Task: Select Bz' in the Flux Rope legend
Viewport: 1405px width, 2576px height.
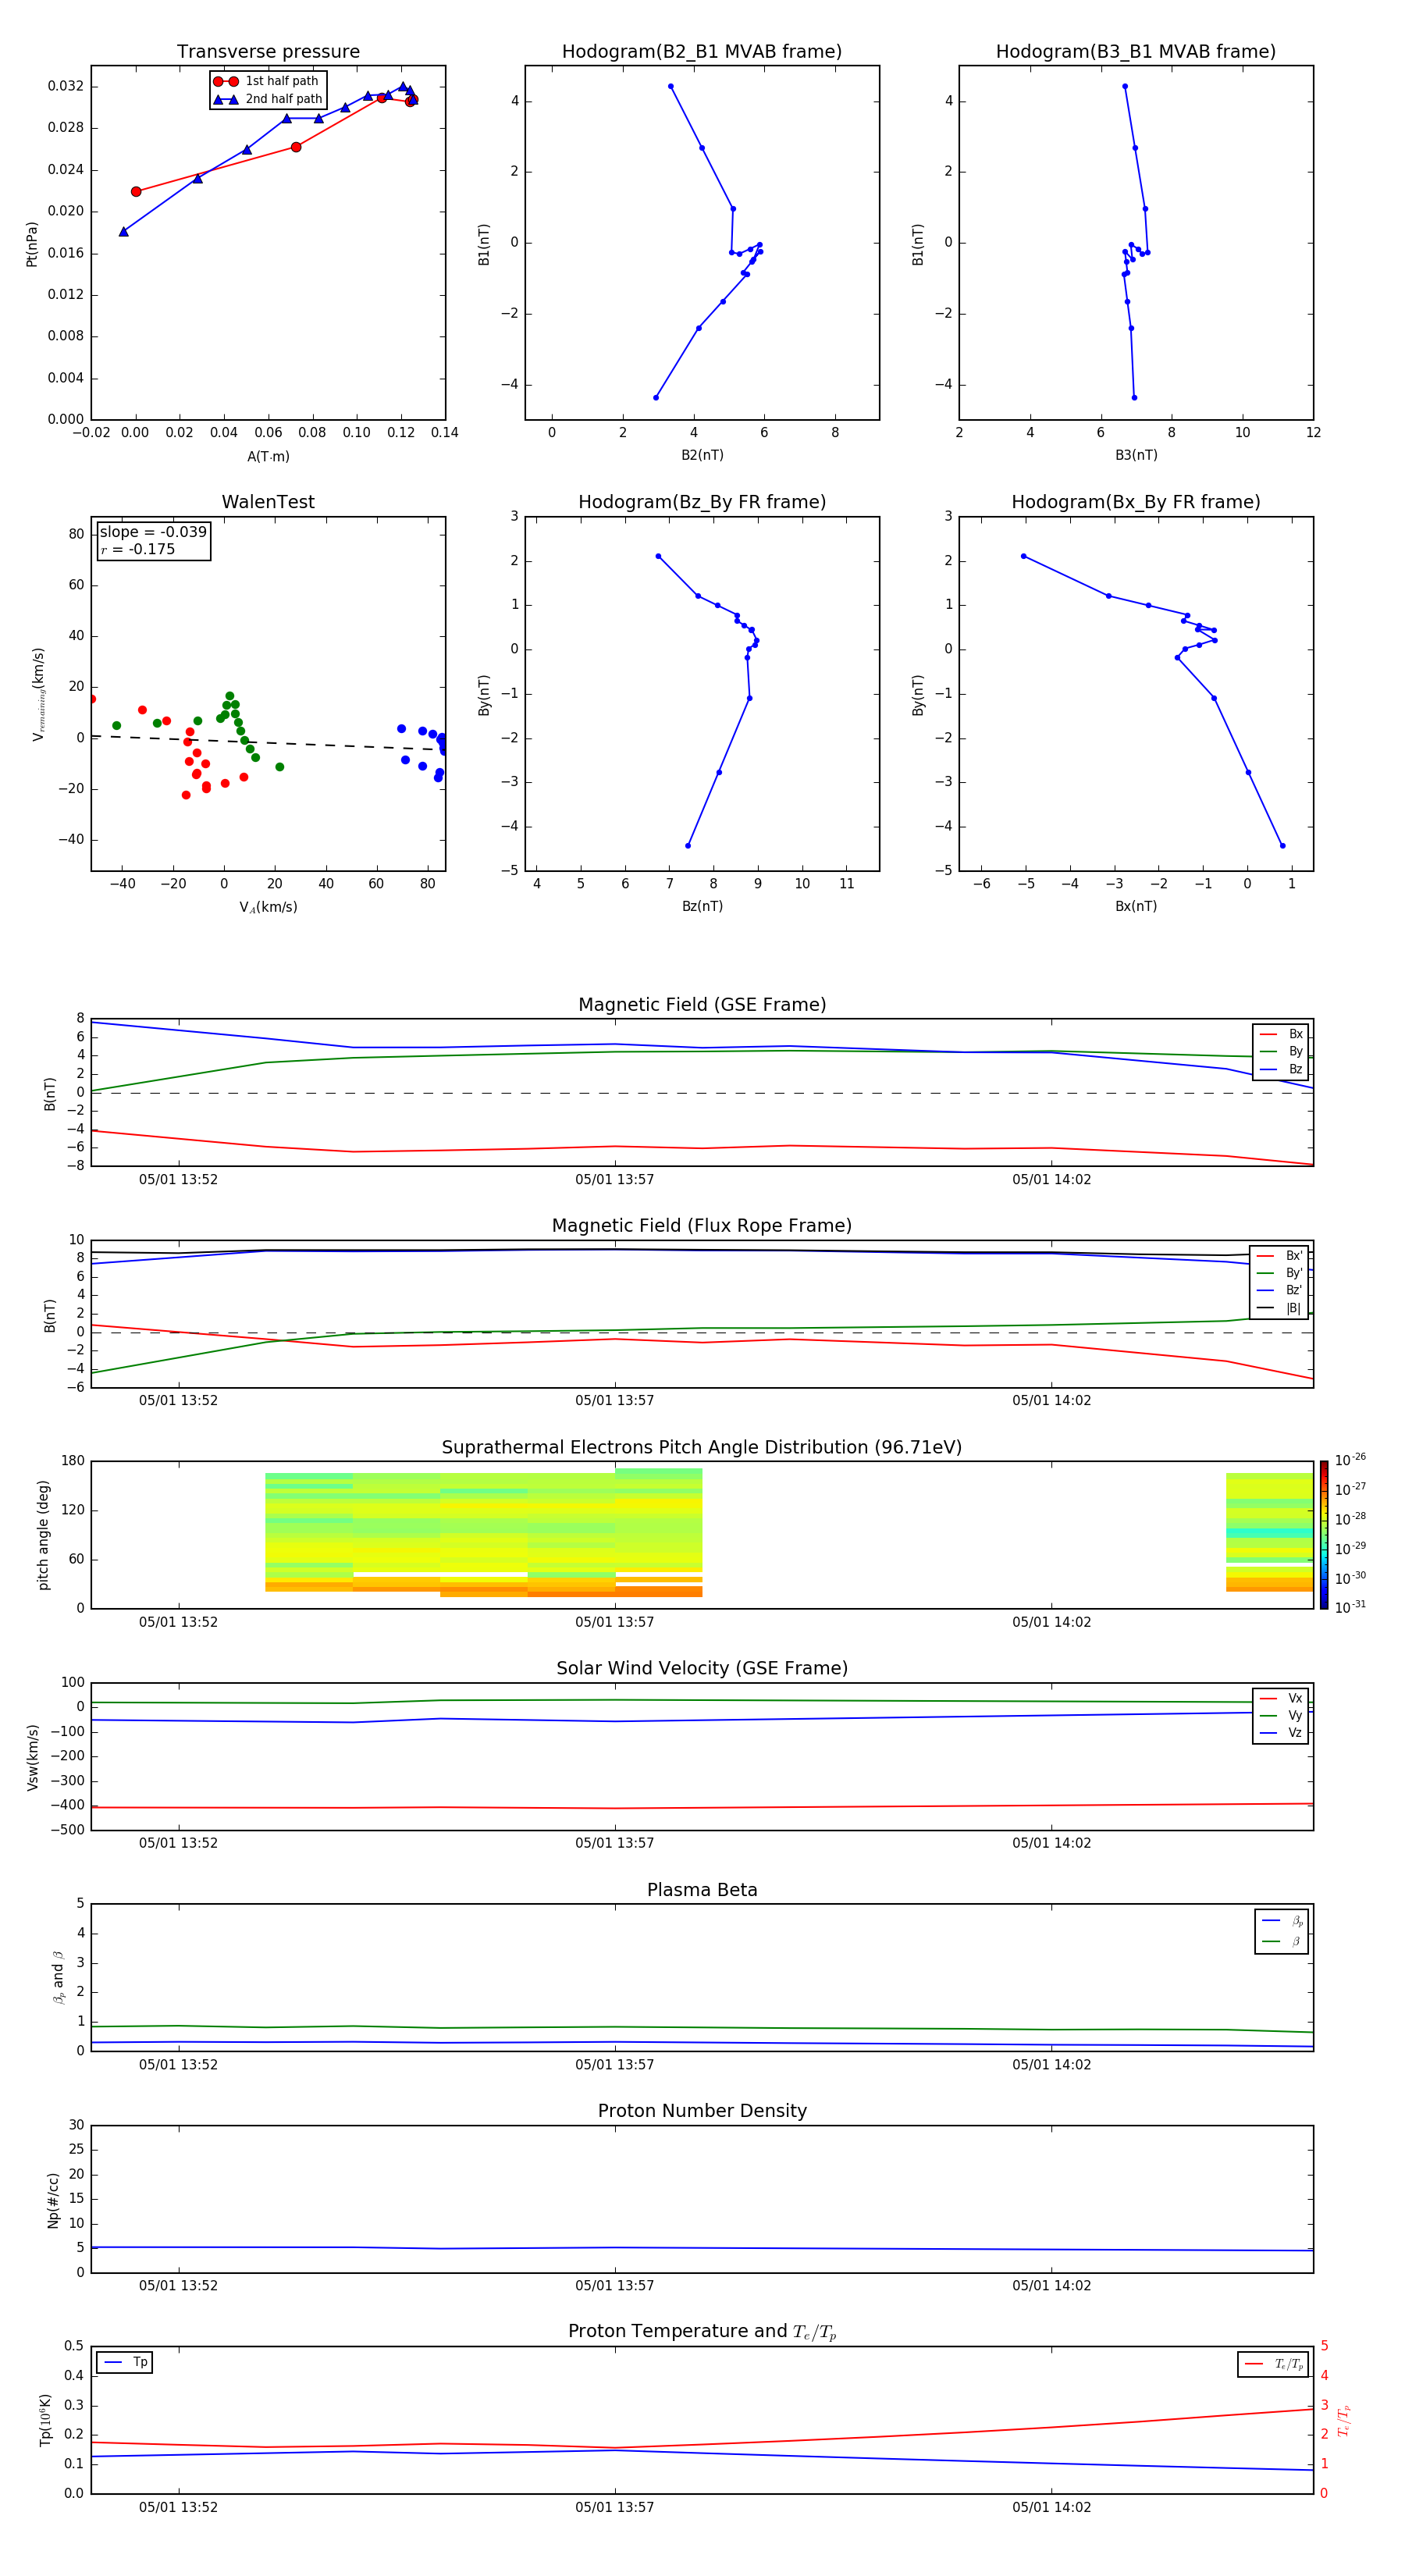Action: coord(1280,1290)
